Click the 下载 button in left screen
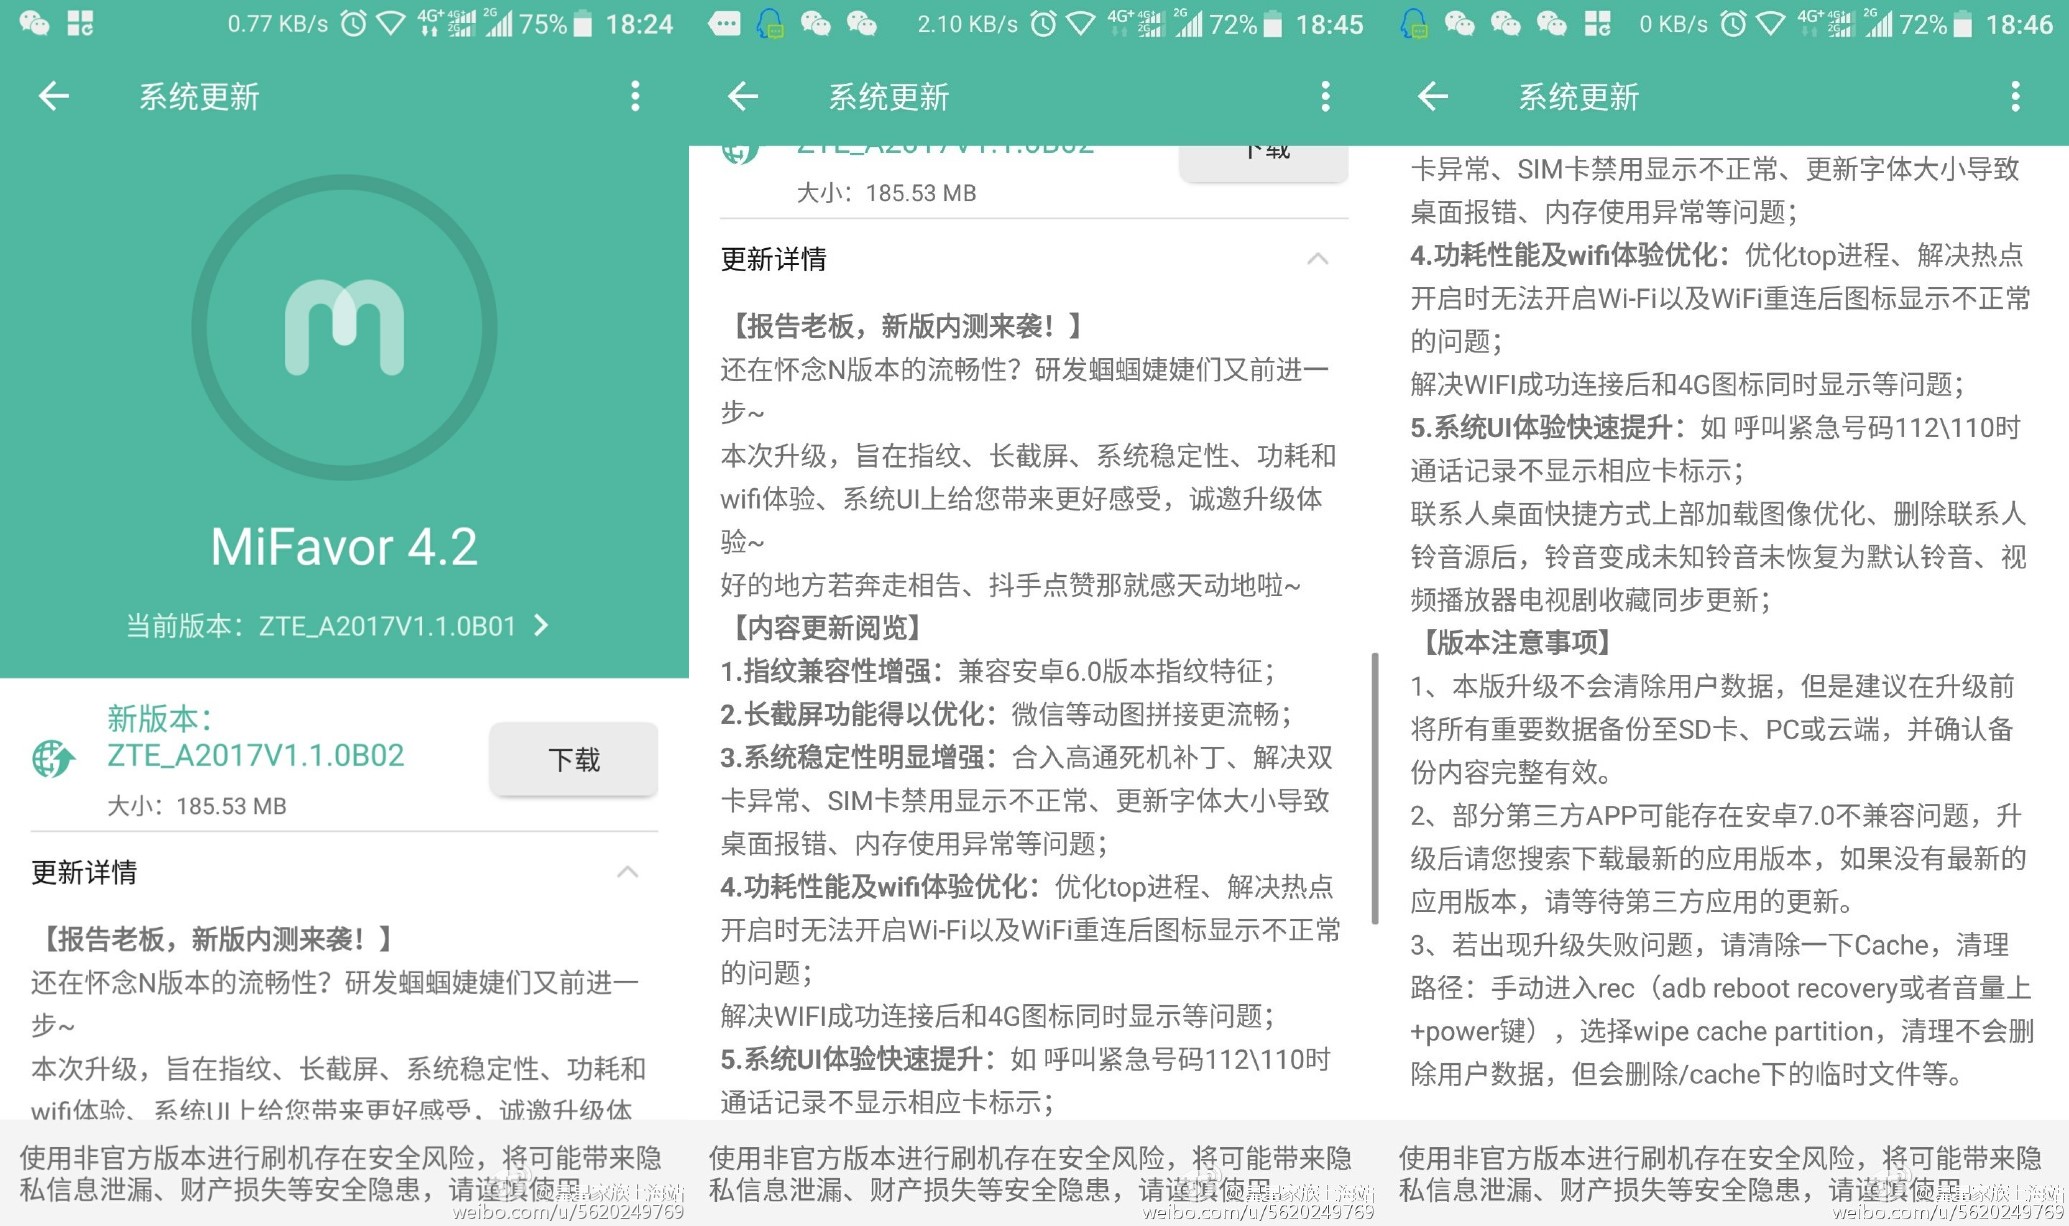Screen dimensions: 2069x1226 click(x=574, y=760)
